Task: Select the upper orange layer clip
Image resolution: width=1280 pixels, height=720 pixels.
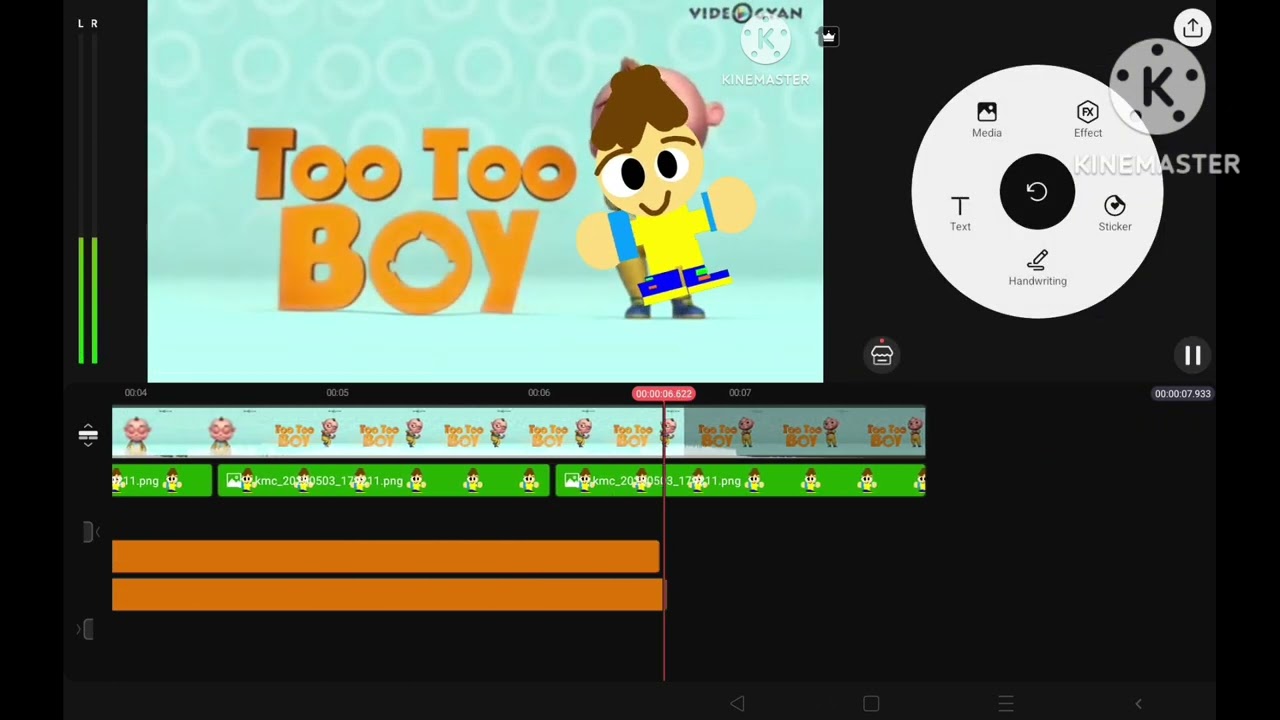Action: point(386,557)
